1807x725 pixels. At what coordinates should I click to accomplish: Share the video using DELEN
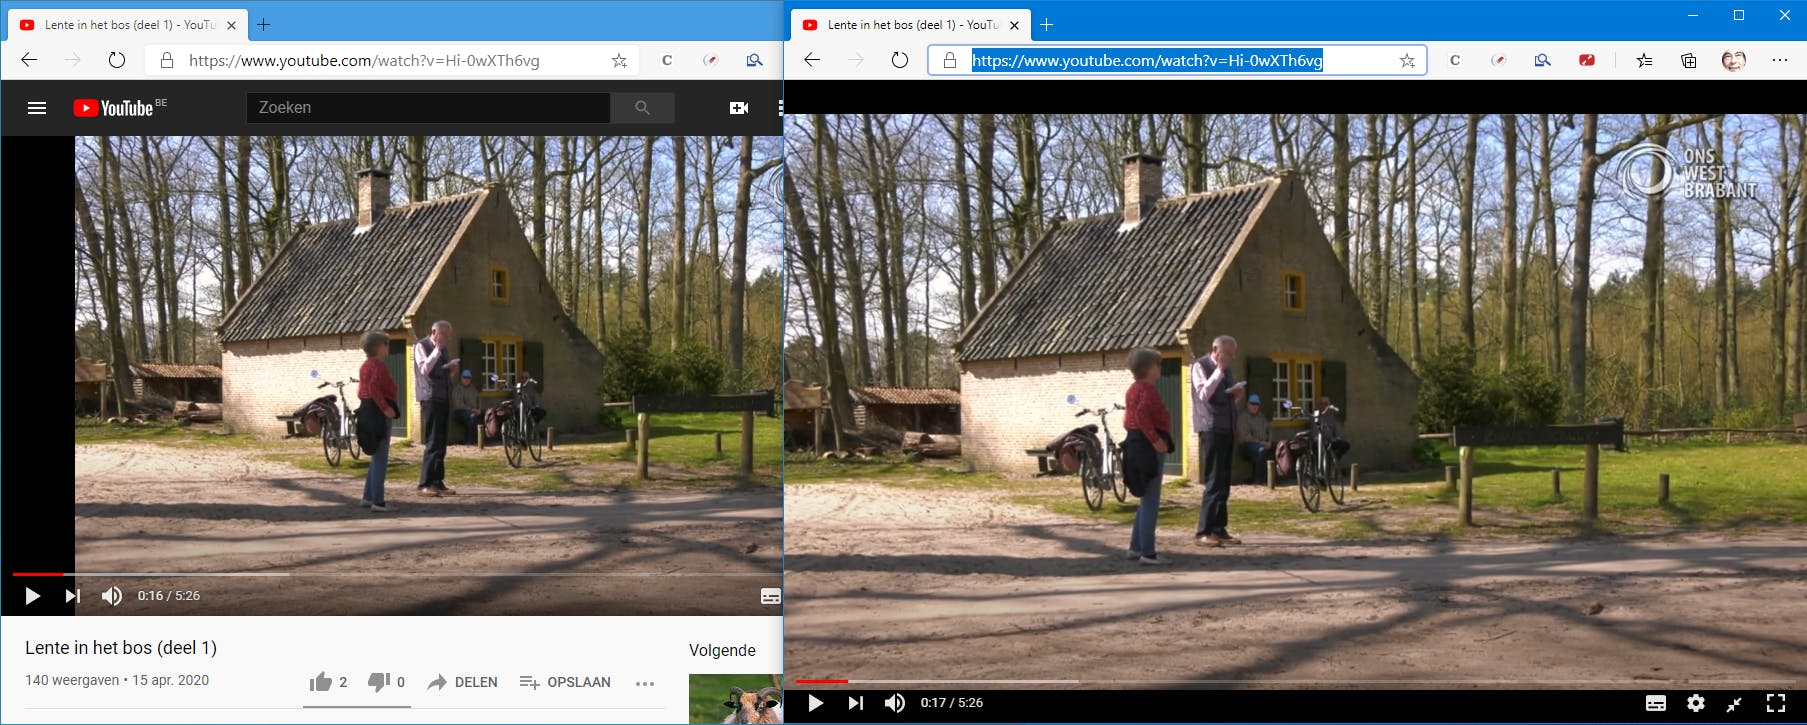click(462, 682)
